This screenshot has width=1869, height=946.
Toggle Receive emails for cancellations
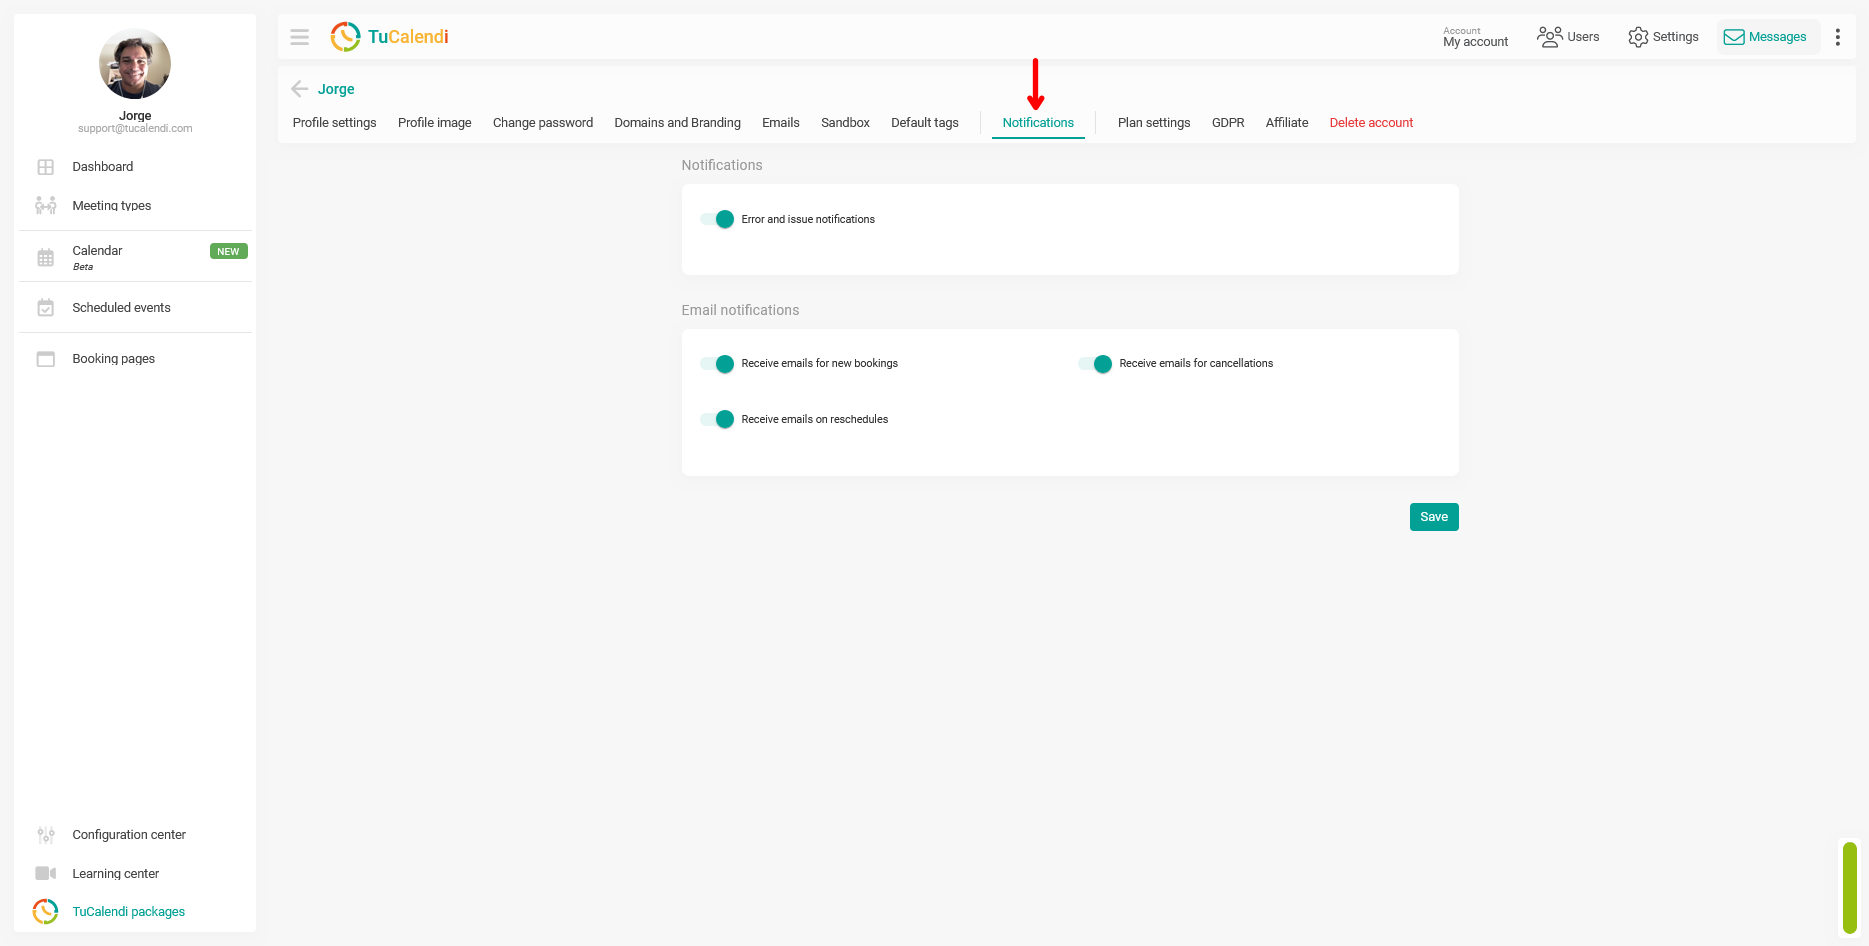(1095, 364)
